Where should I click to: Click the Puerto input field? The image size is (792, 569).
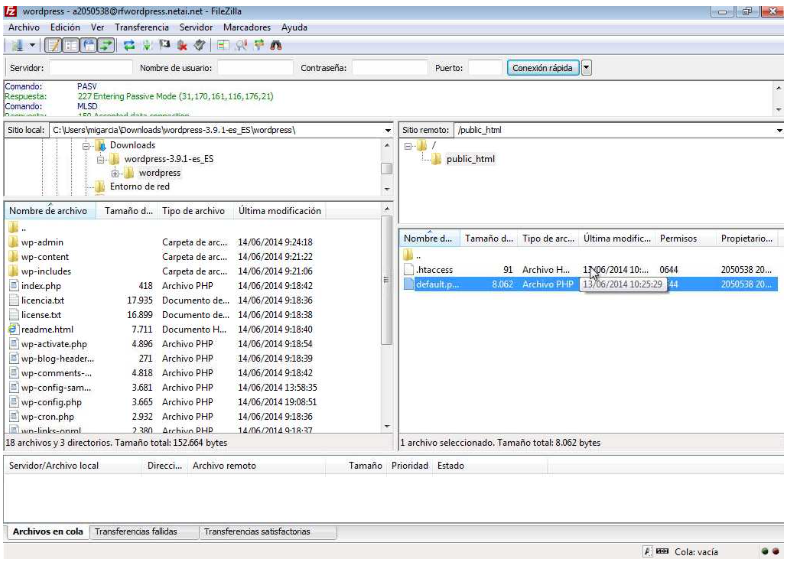(x=485, y=68)
